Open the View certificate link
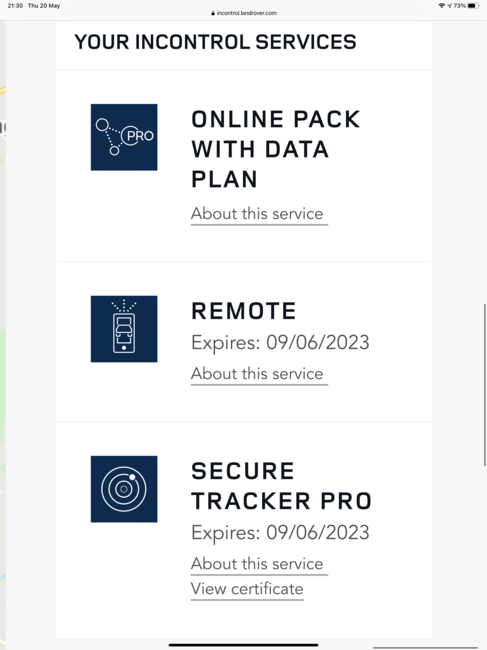Screen dimensions: 487x650 point(247,589)
